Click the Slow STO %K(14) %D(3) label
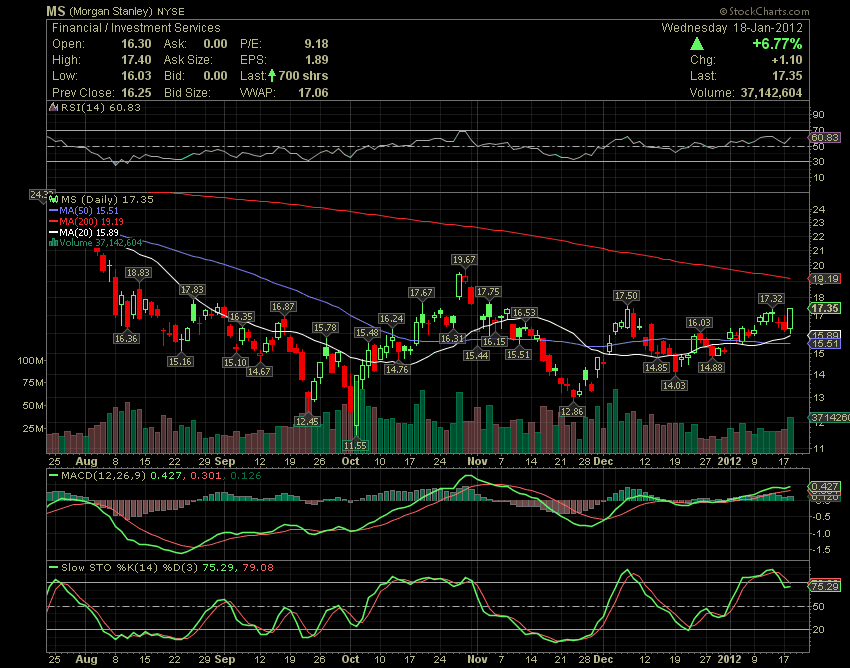The height and width of the screenshot is (668, 850). (x=129, y=568)
